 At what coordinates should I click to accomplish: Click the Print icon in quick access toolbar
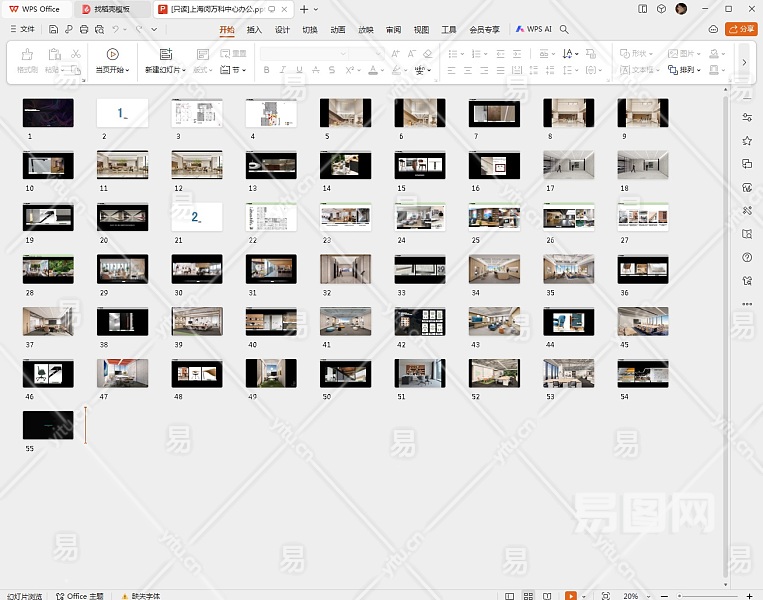[x=84, y=30]
